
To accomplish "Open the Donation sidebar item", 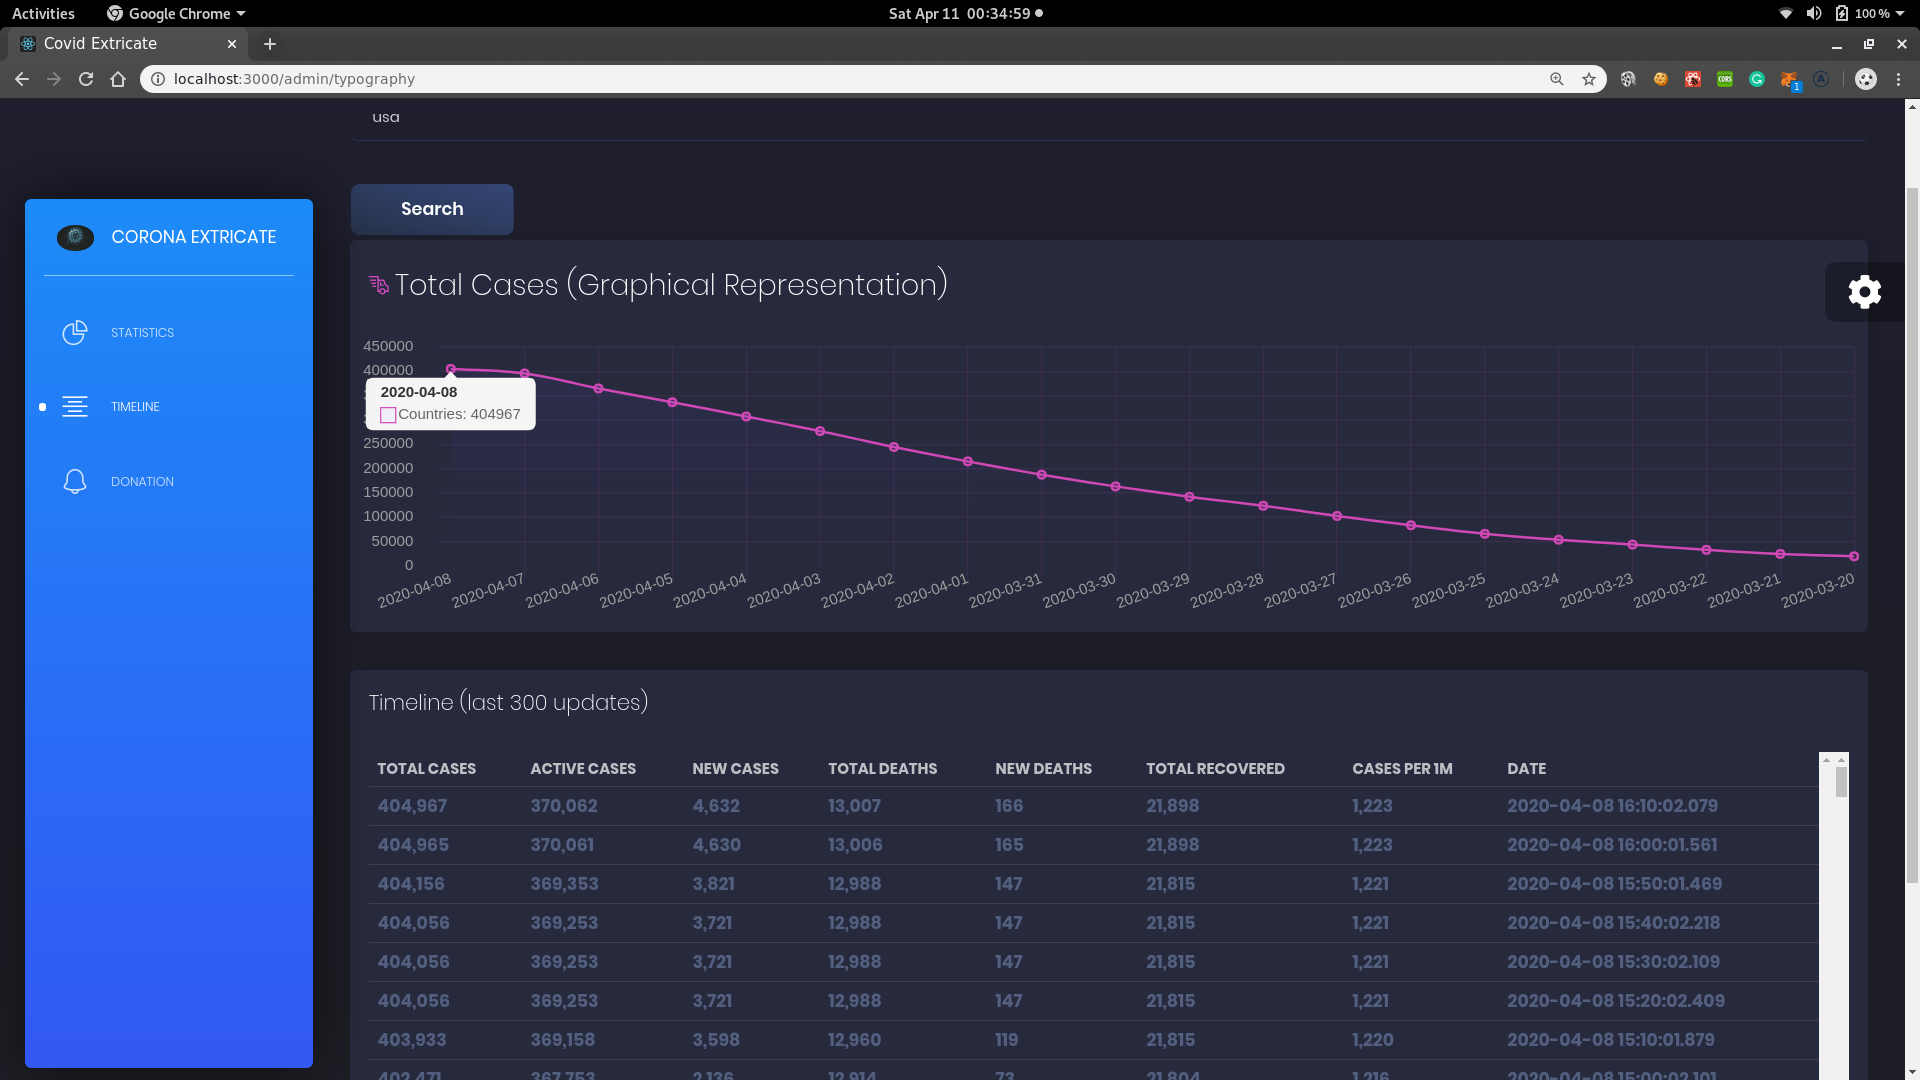I will 142,482.
